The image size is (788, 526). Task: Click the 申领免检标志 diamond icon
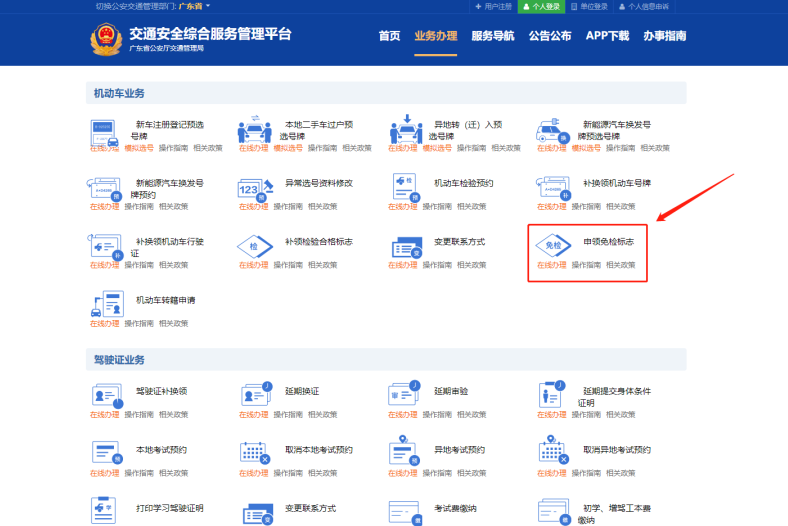pyautogui.click(x=553, y=245)
